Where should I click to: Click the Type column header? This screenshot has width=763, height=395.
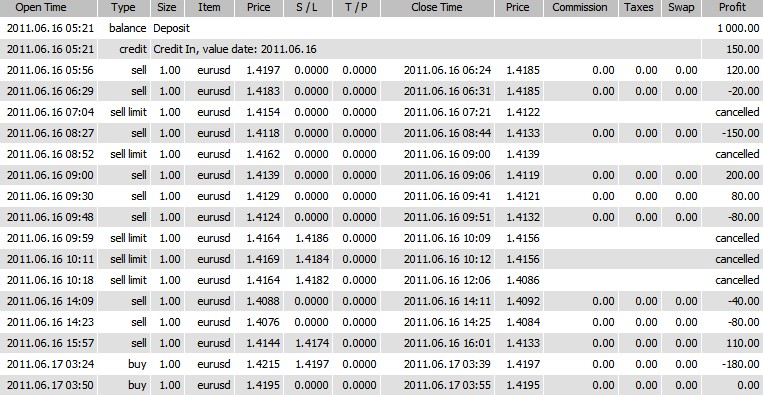click(124, 8)
